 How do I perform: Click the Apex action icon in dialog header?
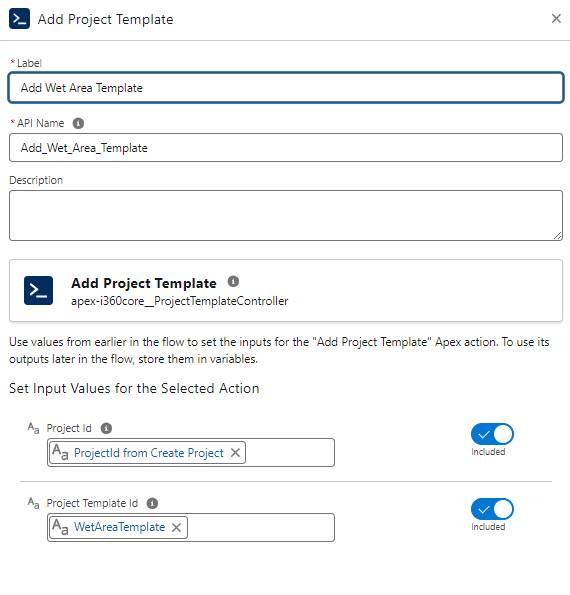tap(19, 19)
